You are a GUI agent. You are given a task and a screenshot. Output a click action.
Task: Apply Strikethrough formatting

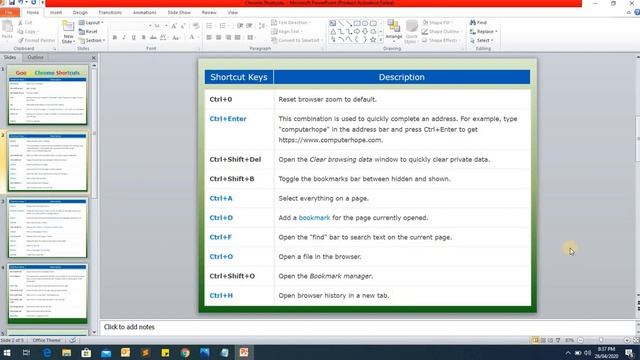[153, 38]
